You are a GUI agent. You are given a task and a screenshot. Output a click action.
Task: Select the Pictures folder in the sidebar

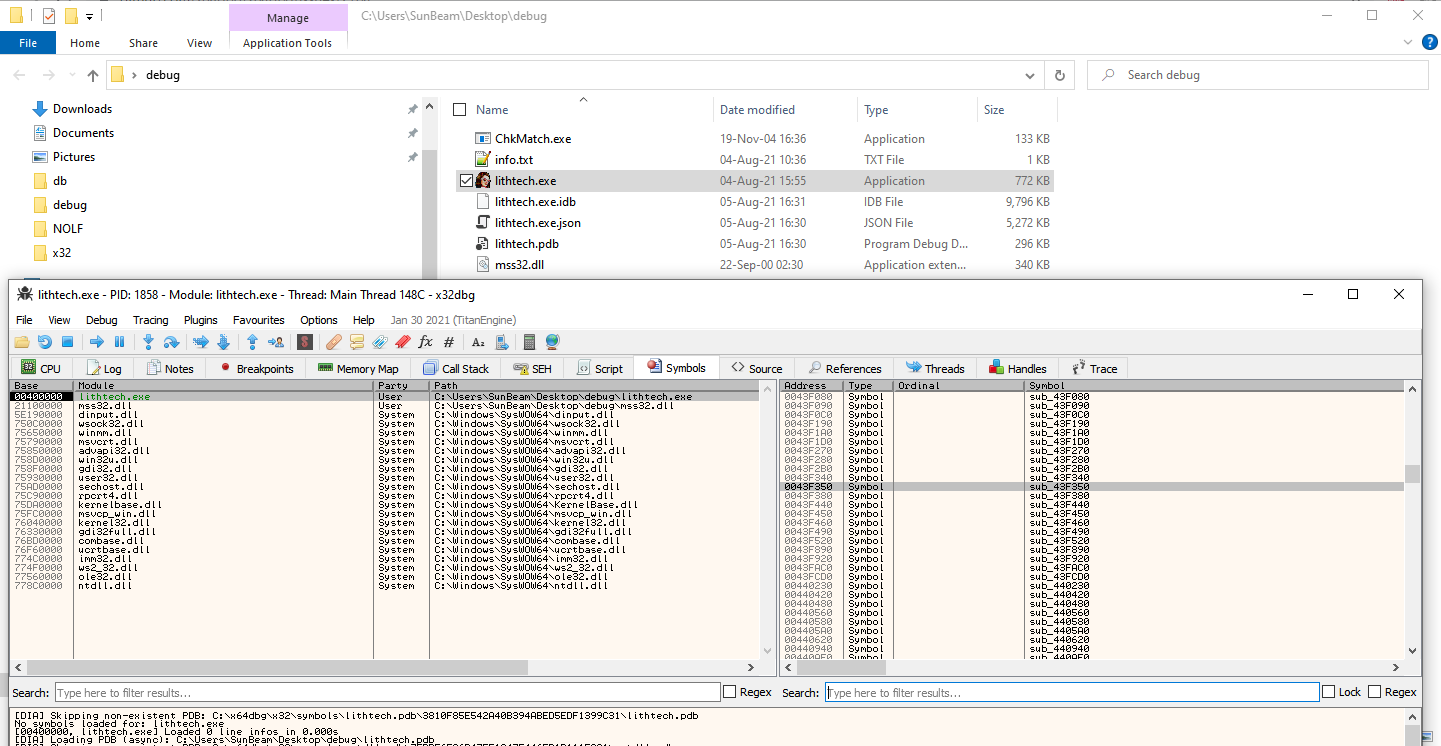pos(73,156)
